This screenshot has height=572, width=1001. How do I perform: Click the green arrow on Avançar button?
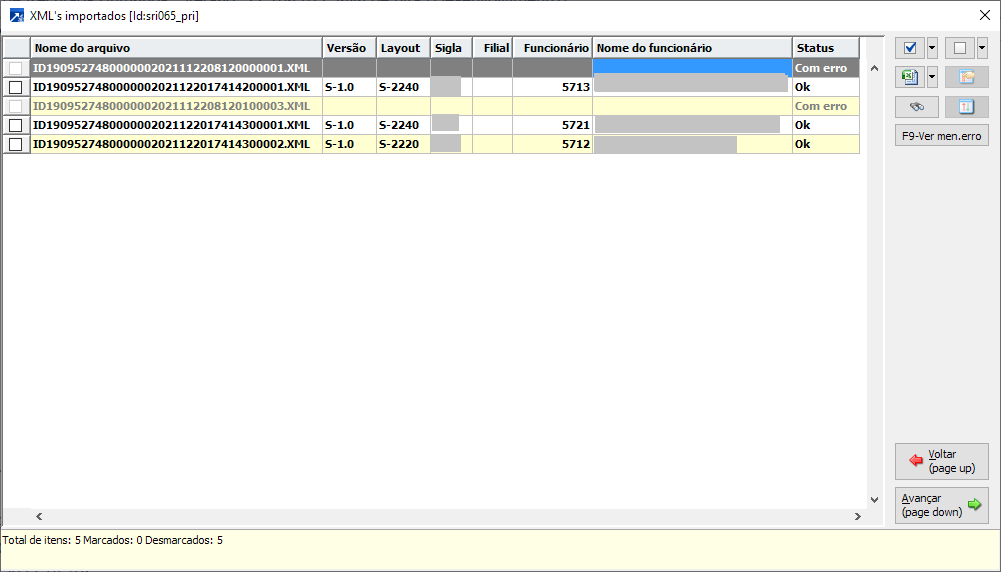pyautogui.click(x=974, y=505)
